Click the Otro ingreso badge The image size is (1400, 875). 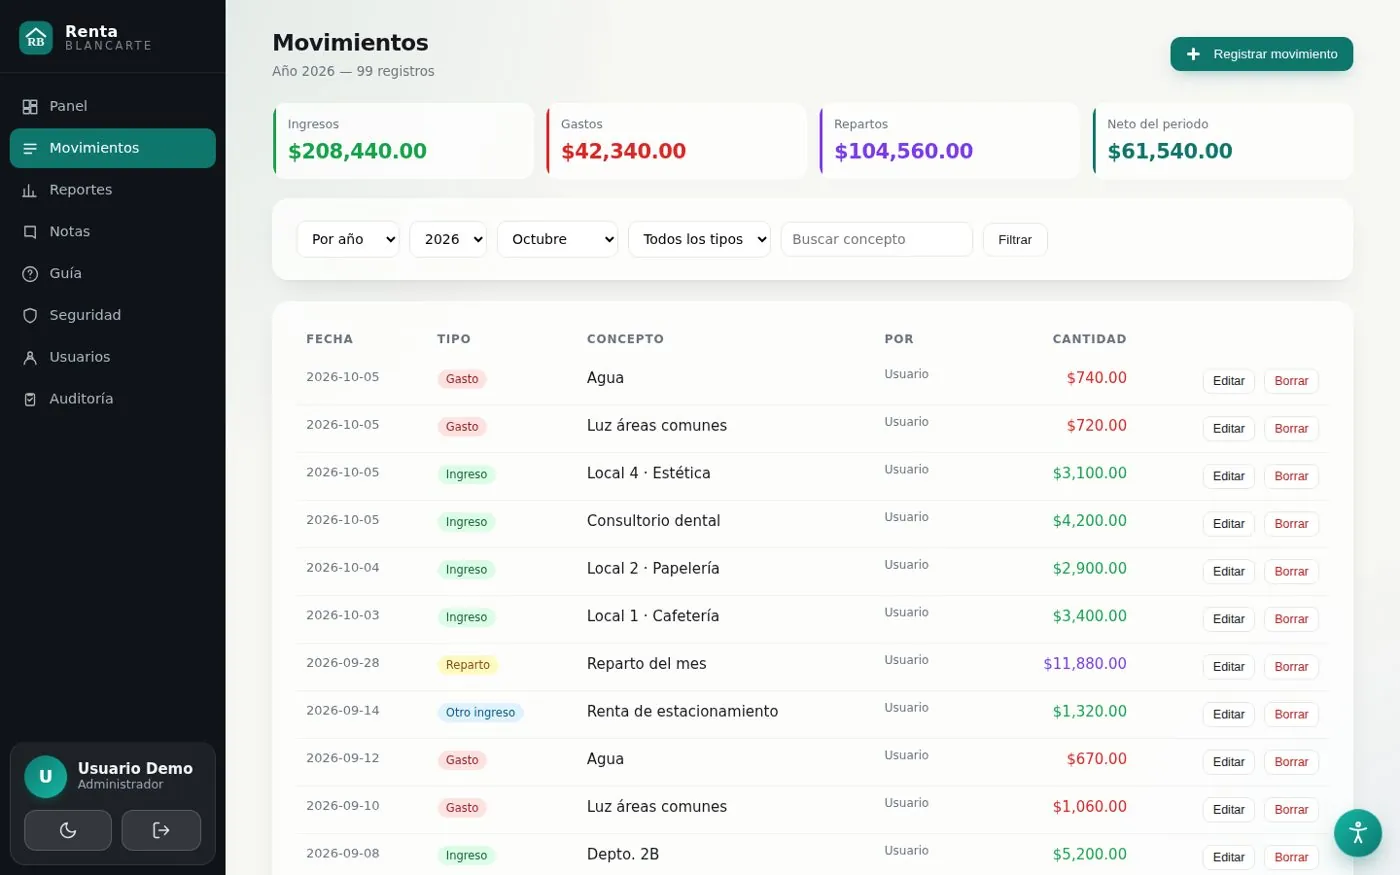(480, 713)
